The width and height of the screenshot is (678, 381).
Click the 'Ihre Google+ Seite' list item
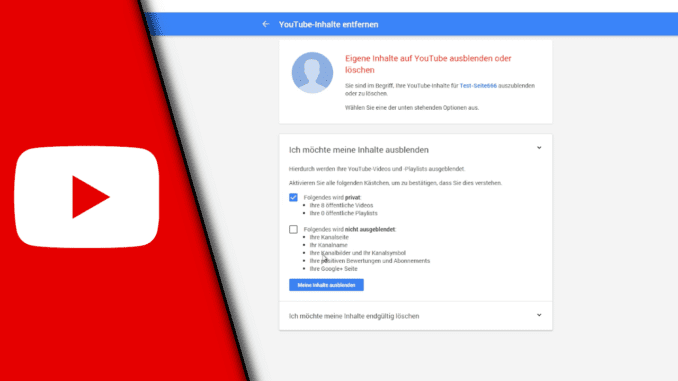333,269
